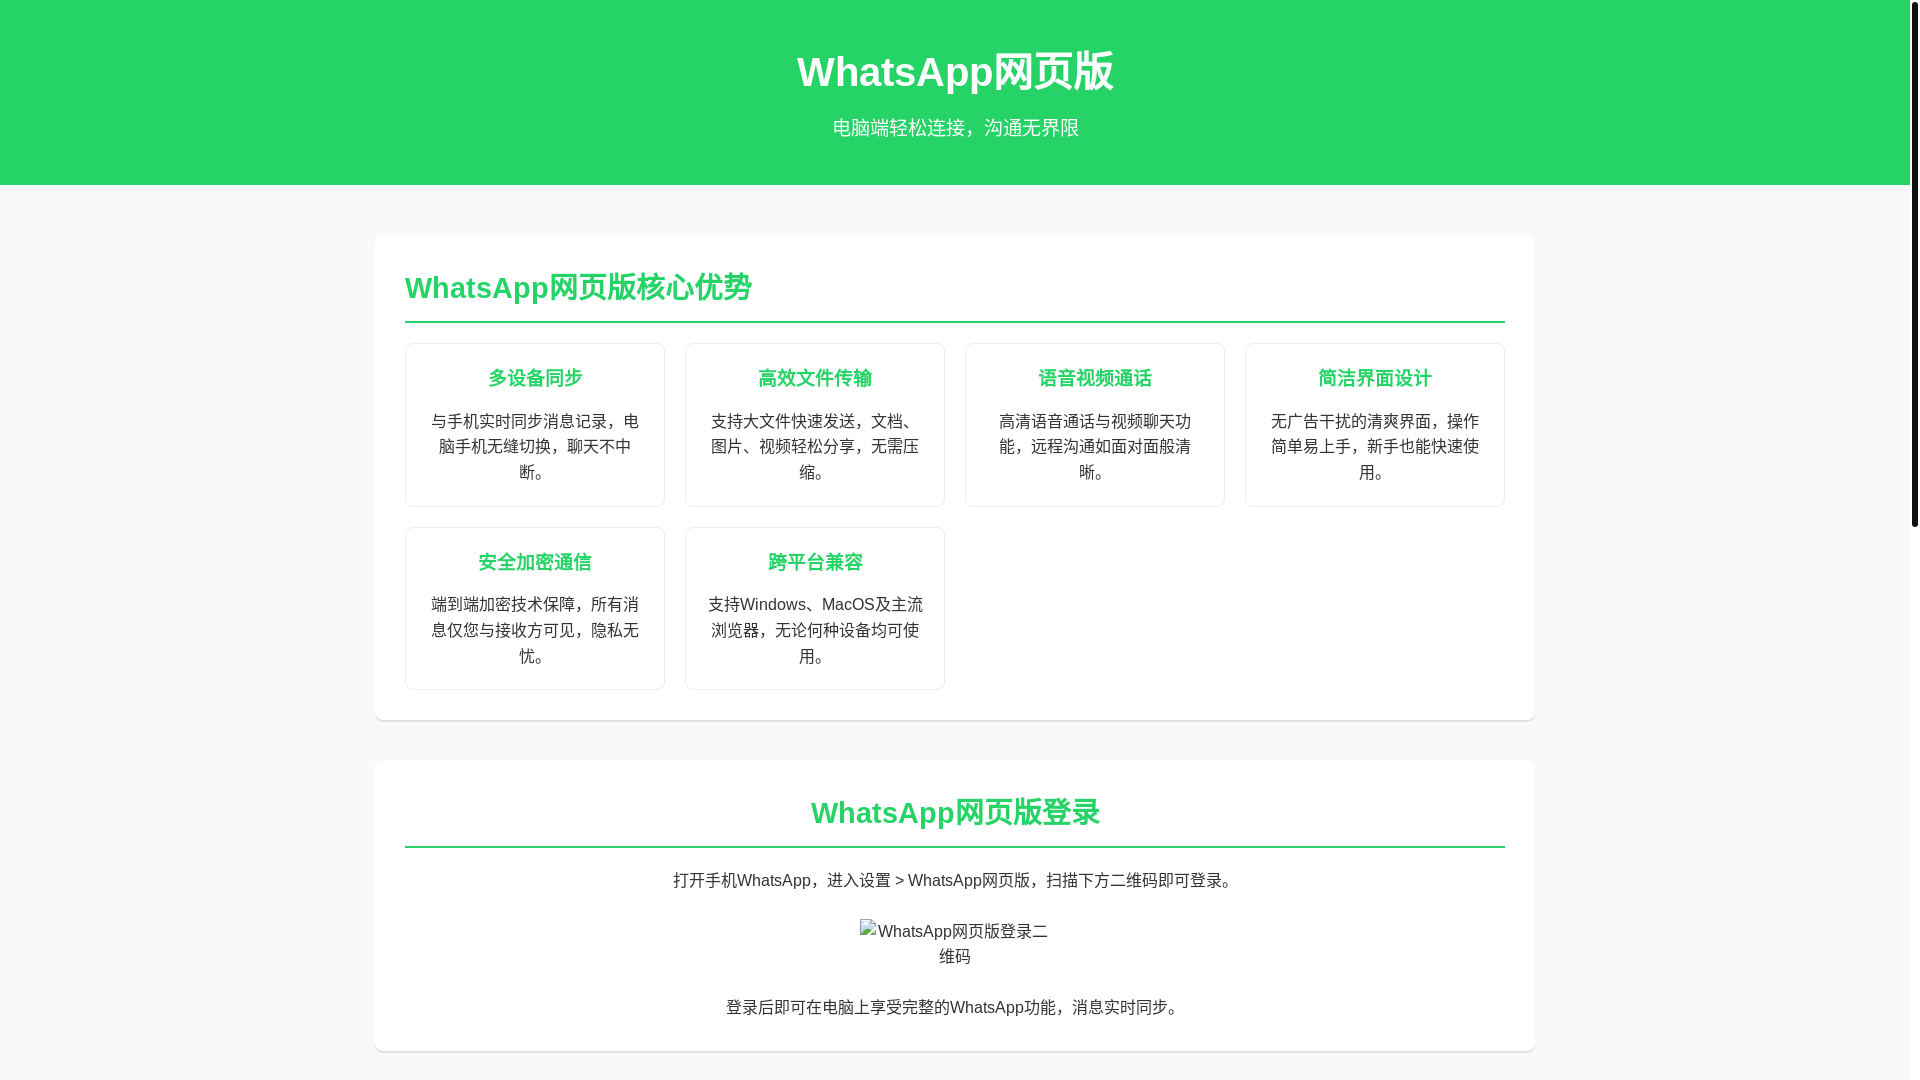The width and height of the screenshot is (1920, 1080).
Task: Click the WhatsApp网页版核心优势 section heading
Action: [x=578, y=288]
